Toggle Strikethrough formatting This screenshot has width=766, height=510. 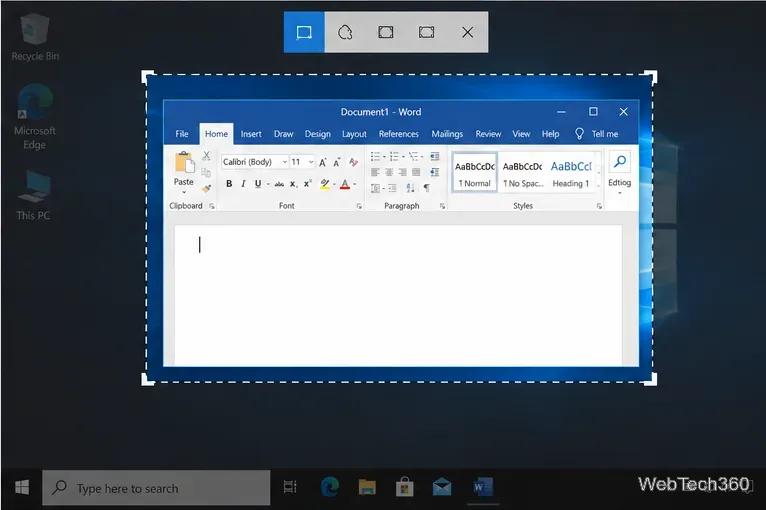coord(279,184)
